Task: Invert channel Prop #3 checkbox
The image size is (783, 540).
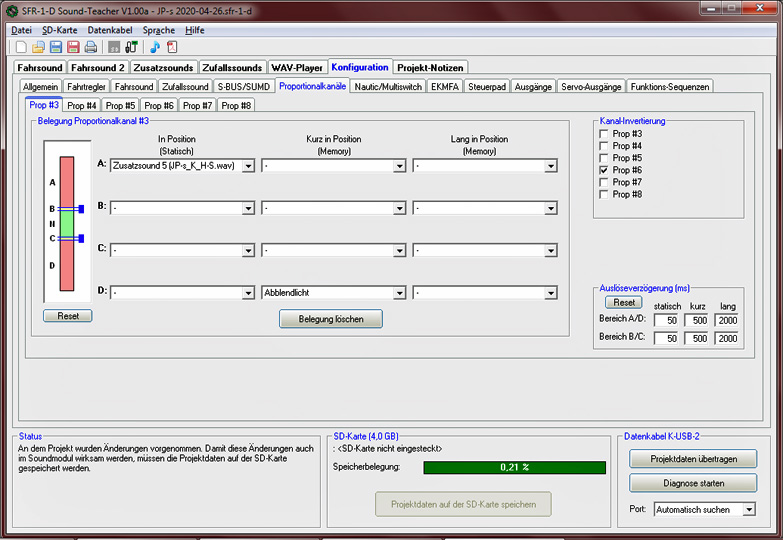Action: coord(604,134)
